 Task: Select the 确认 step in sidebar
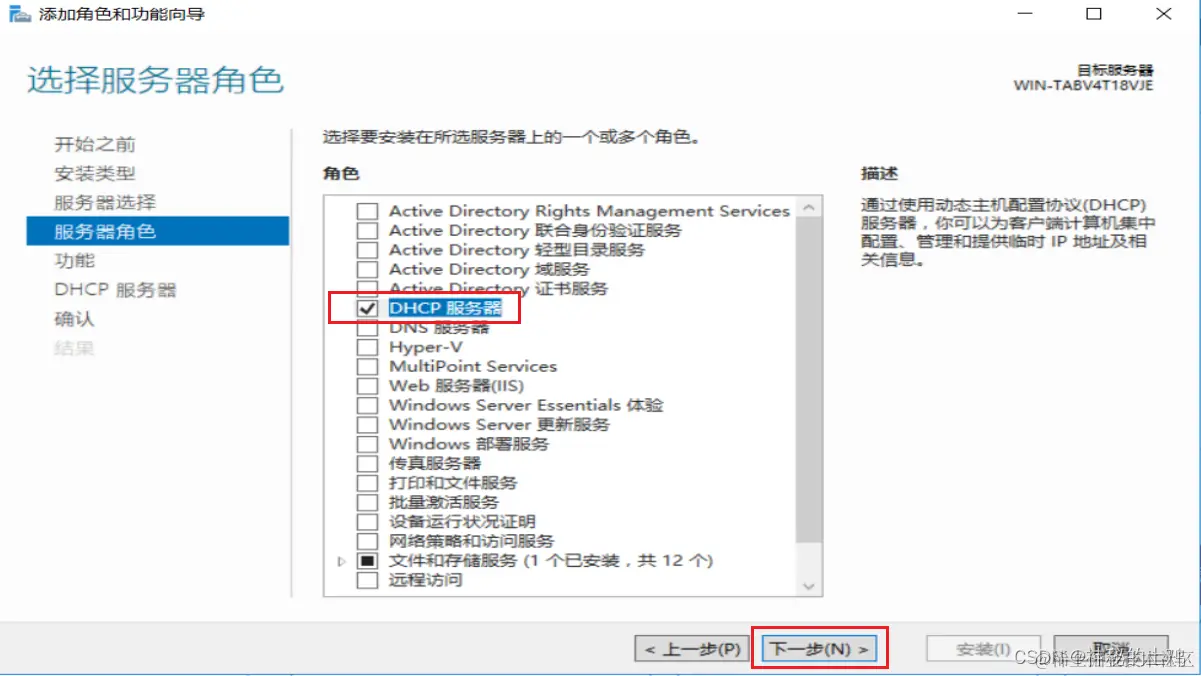pyautogui.click(x=75, y=319)
